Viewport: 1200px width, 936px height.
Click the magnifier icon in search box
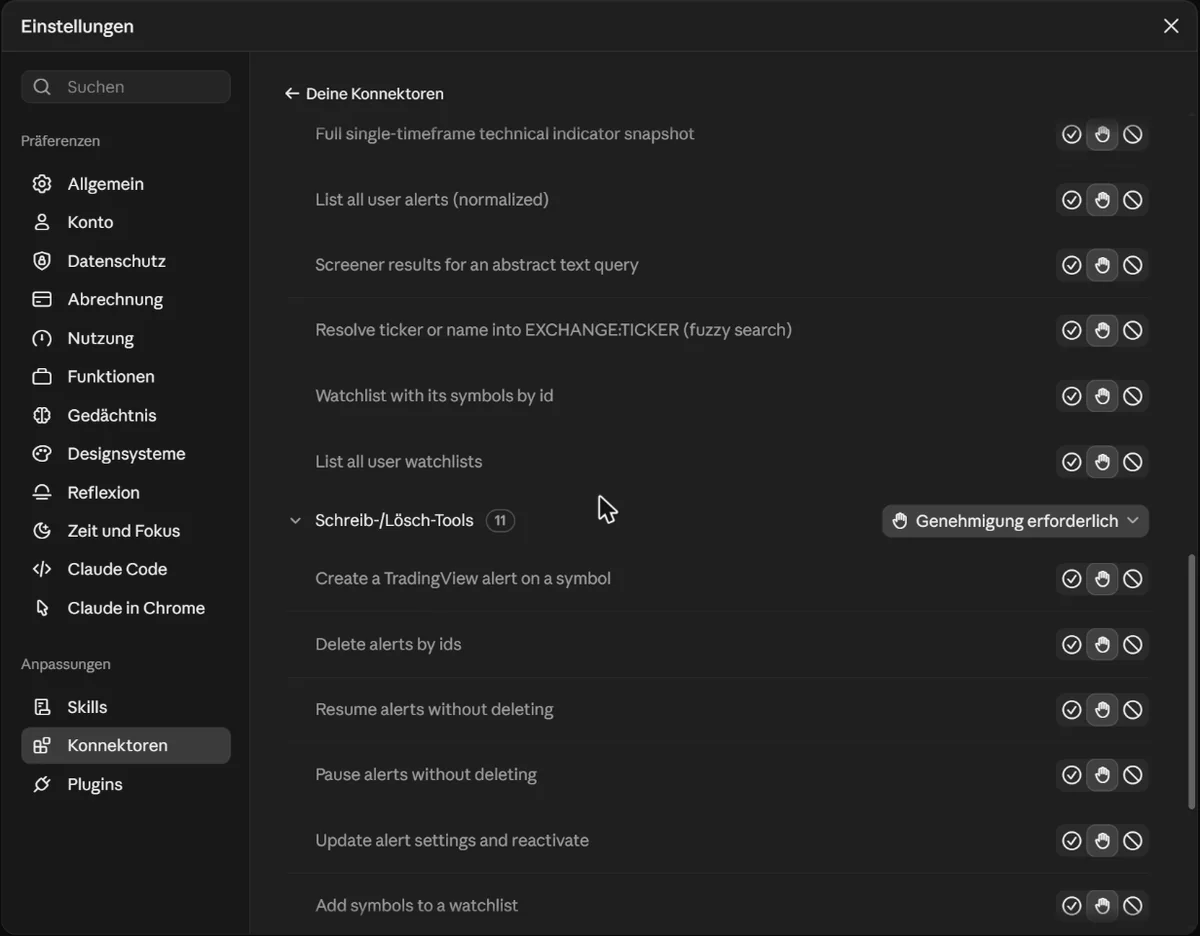point(42,87)
